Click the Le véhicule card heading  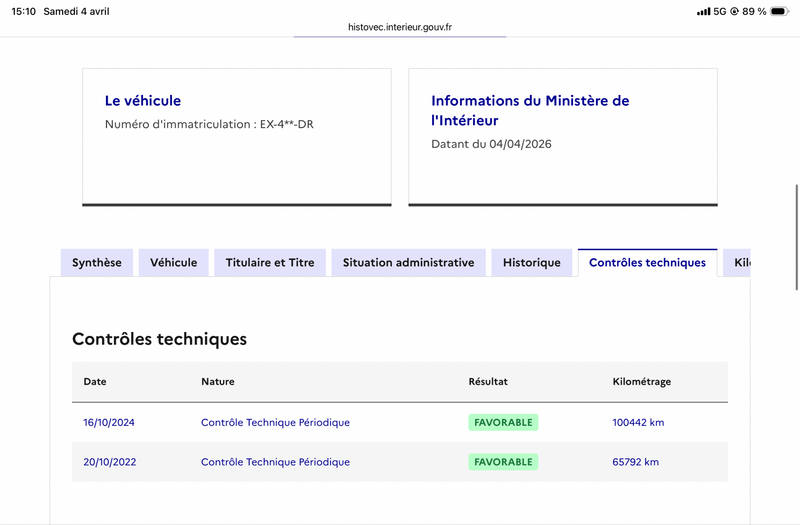143,101
